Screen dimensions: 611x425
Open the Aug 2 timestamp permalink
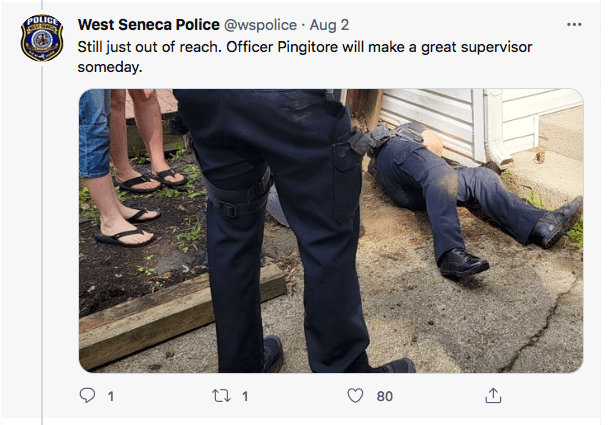tap(329, 25)
